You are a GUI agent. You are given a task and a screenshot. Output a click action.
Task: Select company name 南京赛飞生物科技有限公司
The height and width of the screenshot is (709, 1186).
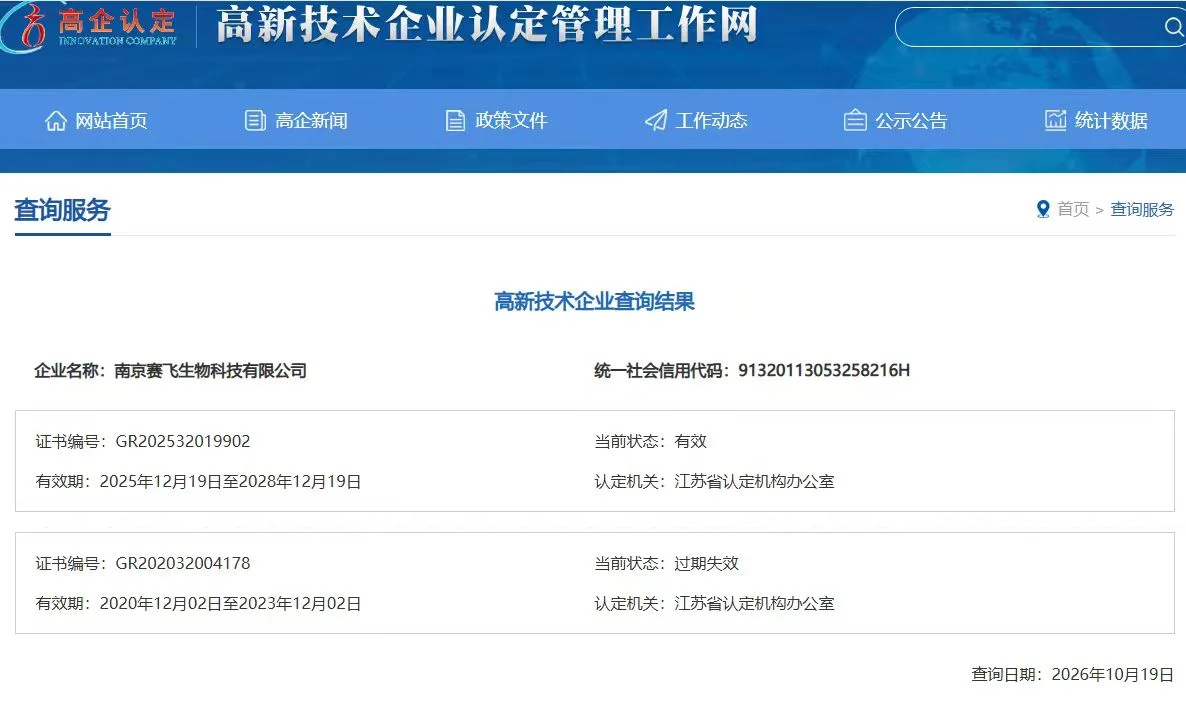pyautogui.click(x=210, y=371)
